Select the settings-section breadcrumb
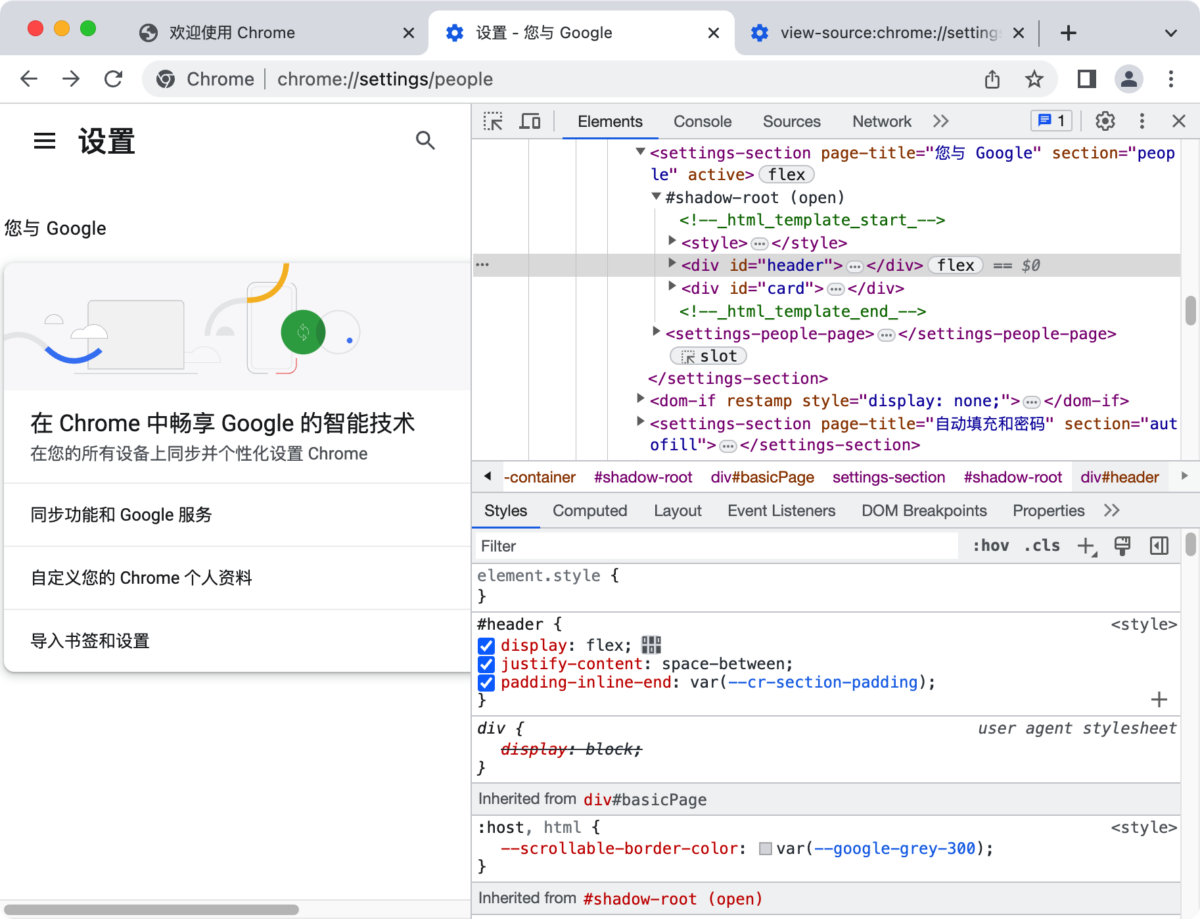Screen dimensions: 1200x919 [x=889, y=477]
